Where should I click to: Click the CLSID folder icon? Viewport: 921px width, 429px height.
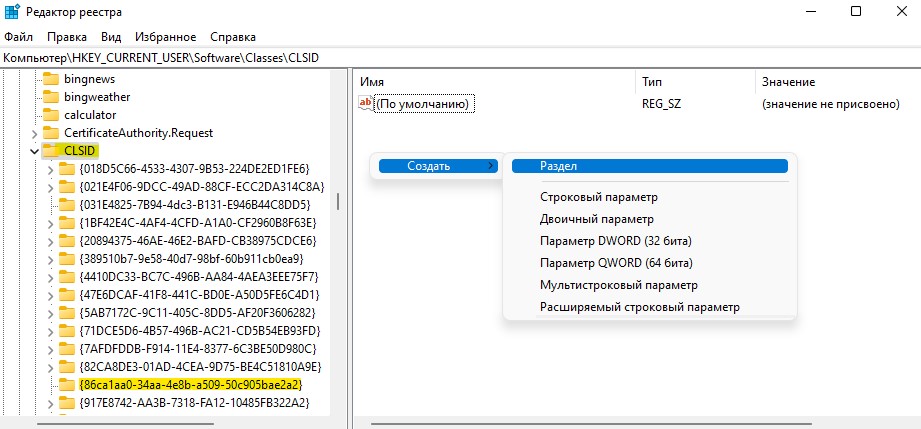[x=52, y=150]
